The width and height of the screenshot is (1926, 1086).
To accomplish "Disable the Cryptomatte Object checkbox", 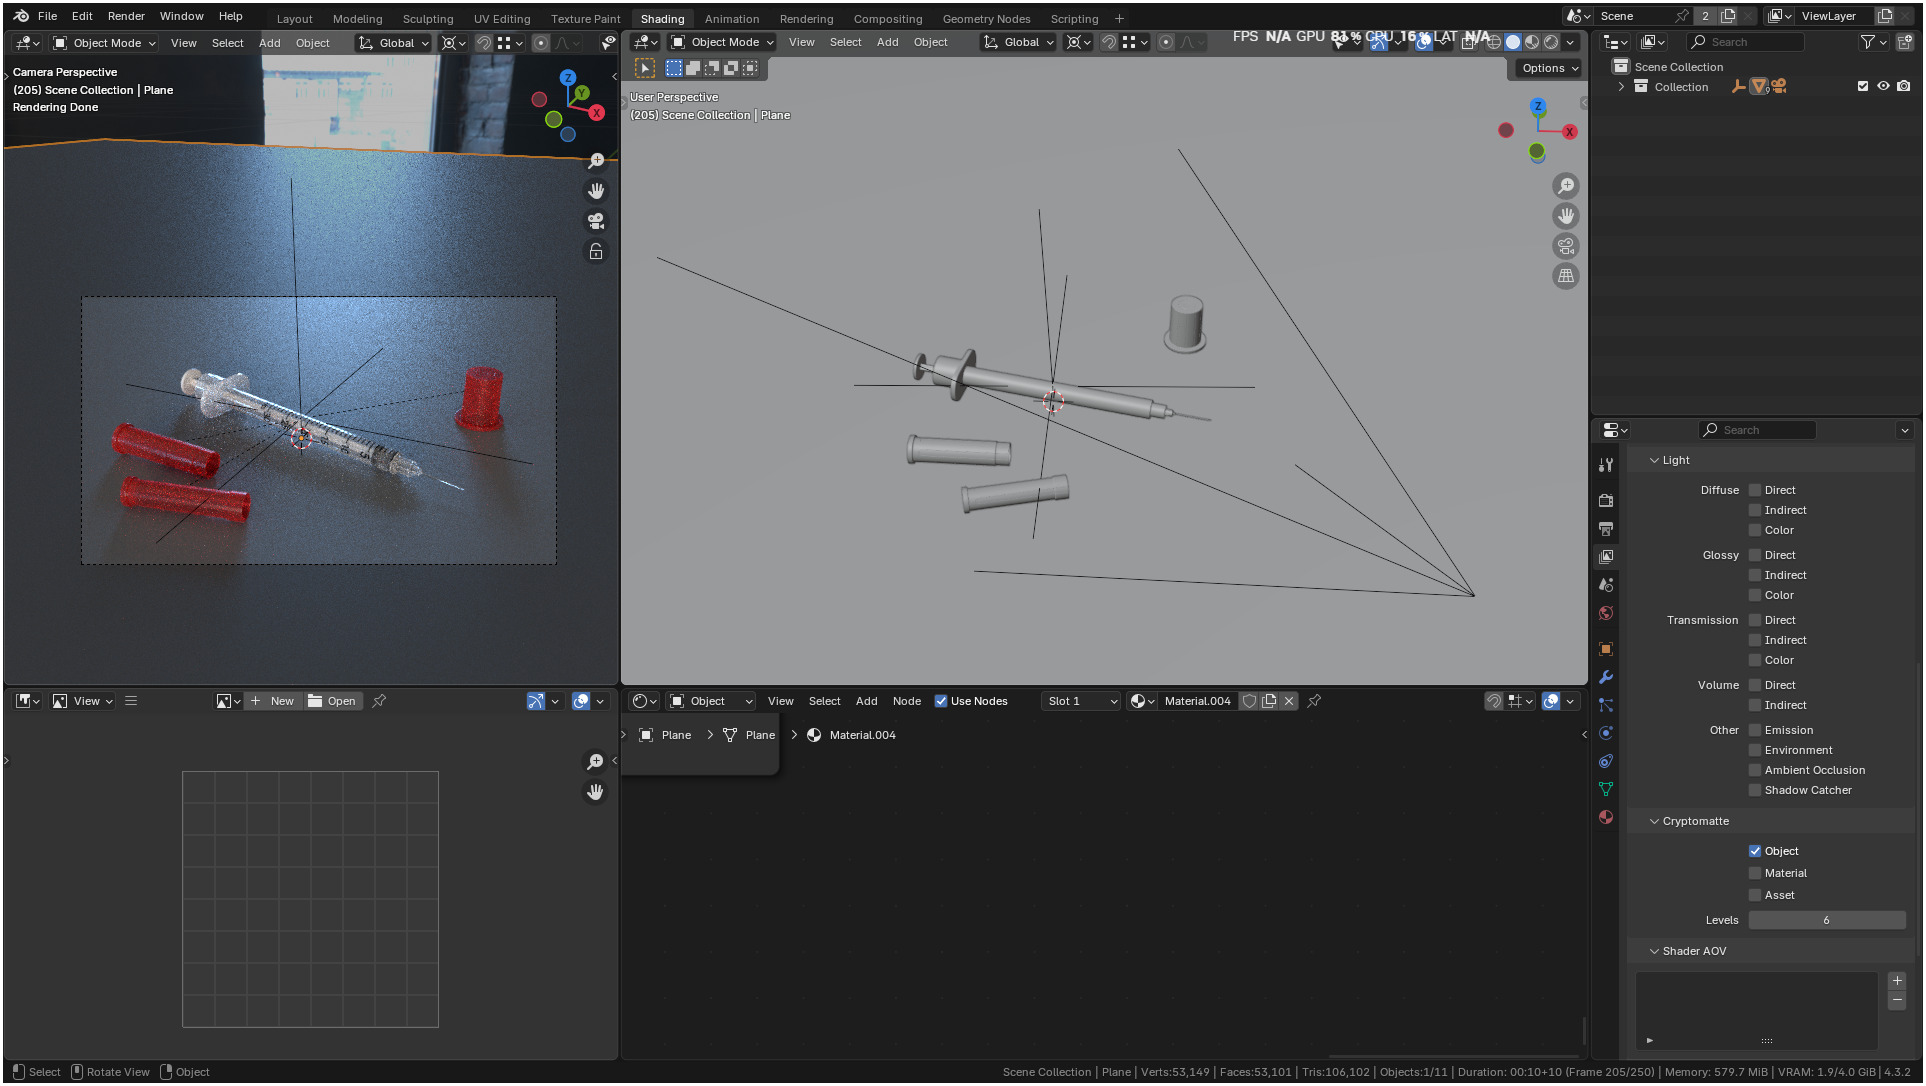I will point(1755,851).
